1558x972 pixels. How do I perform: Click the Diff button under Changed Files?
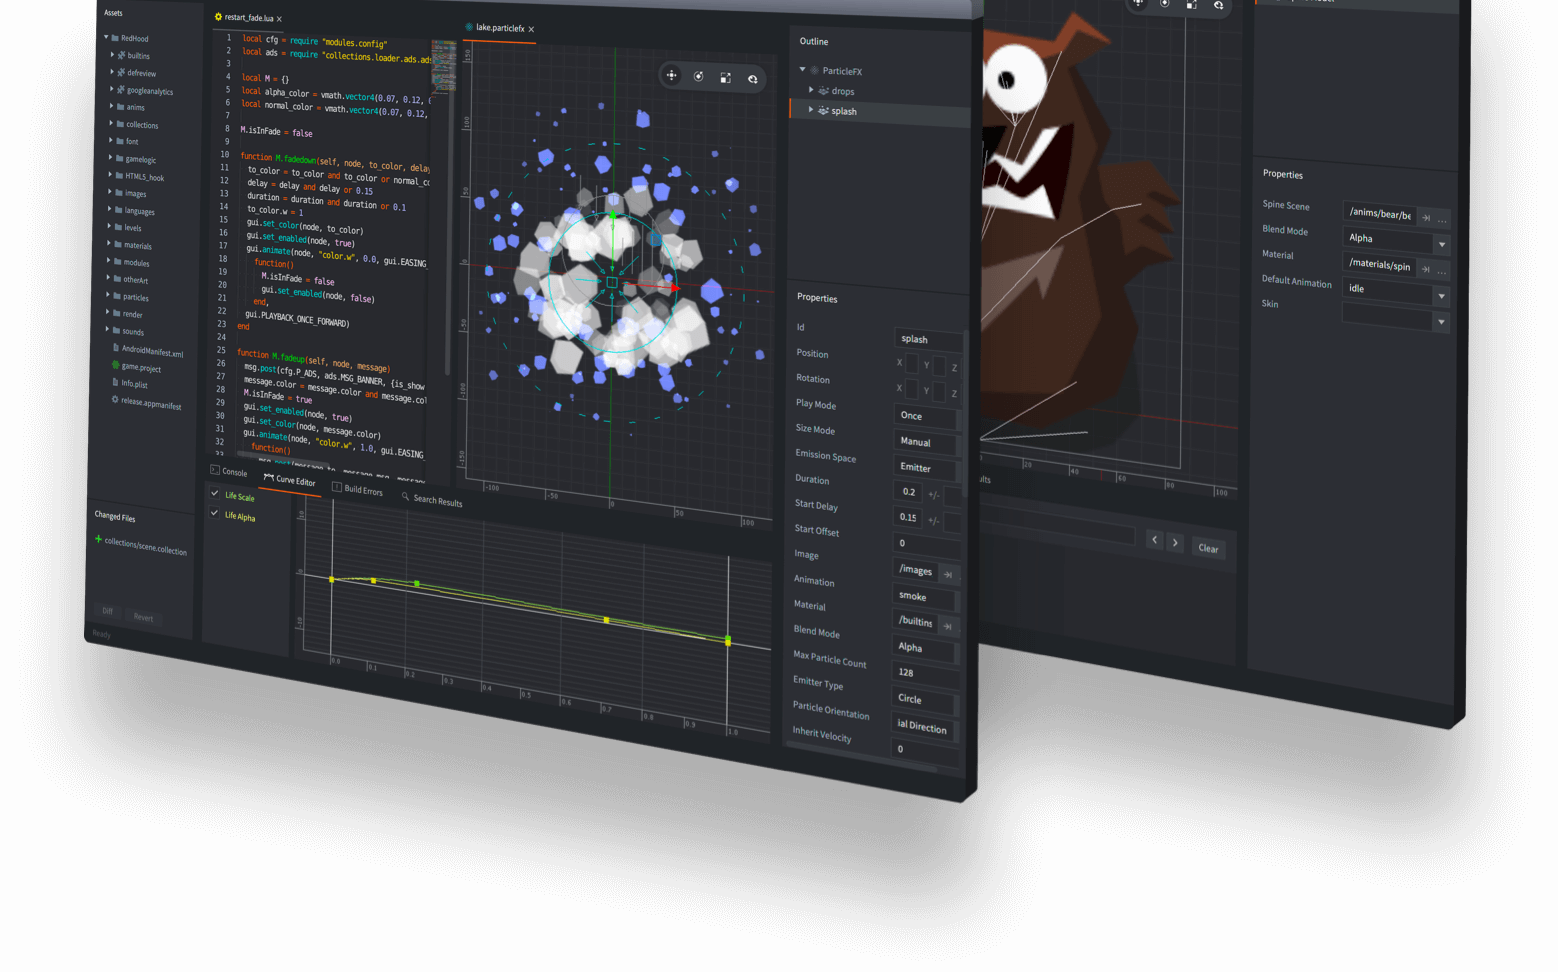[x=107, y=611]
